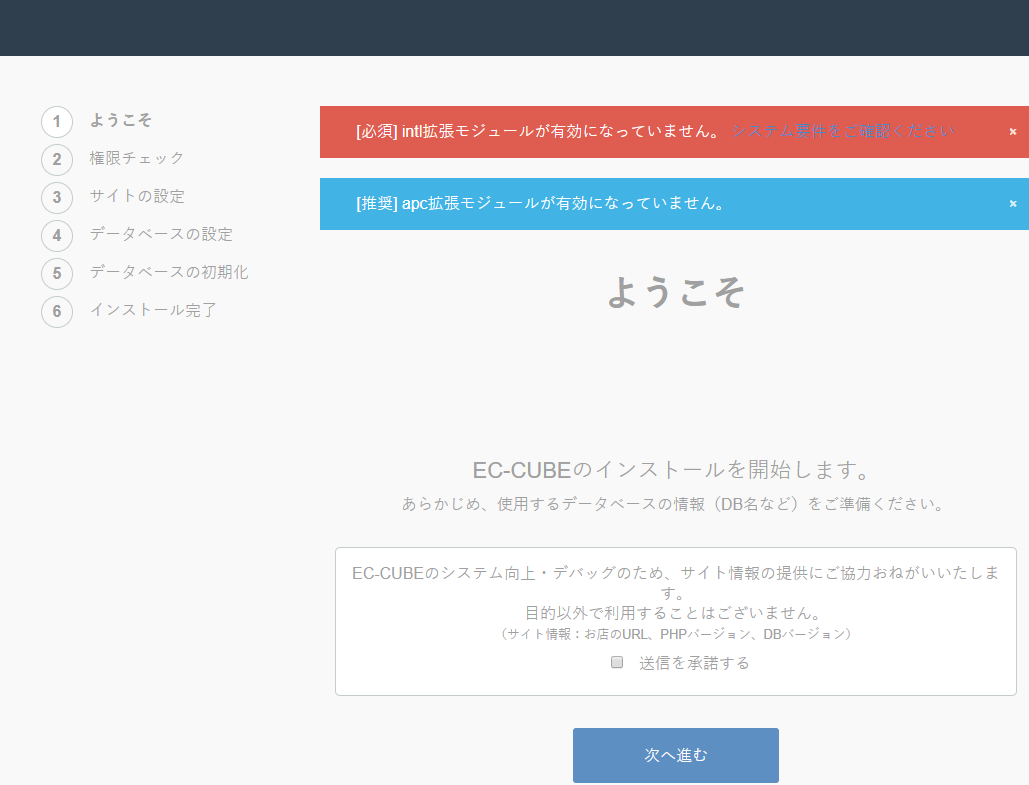Click the step 5 number circle
This screenshot has width=1029, height=785.
coord(57,273)
